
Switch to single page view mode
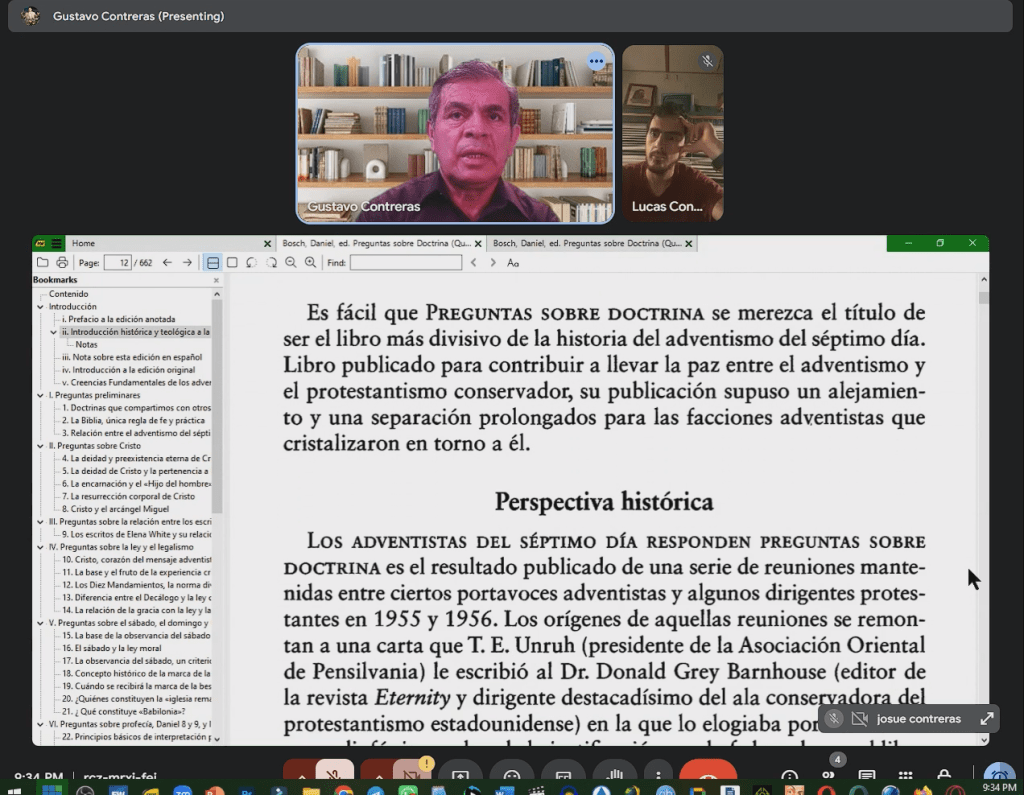(x=231, y=262)
